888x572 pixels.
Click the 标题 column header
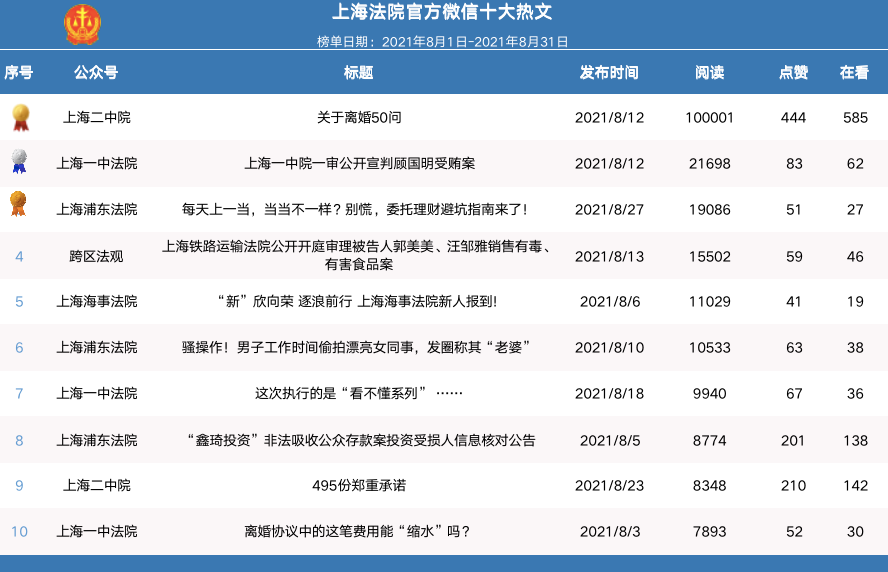[358, 72]
